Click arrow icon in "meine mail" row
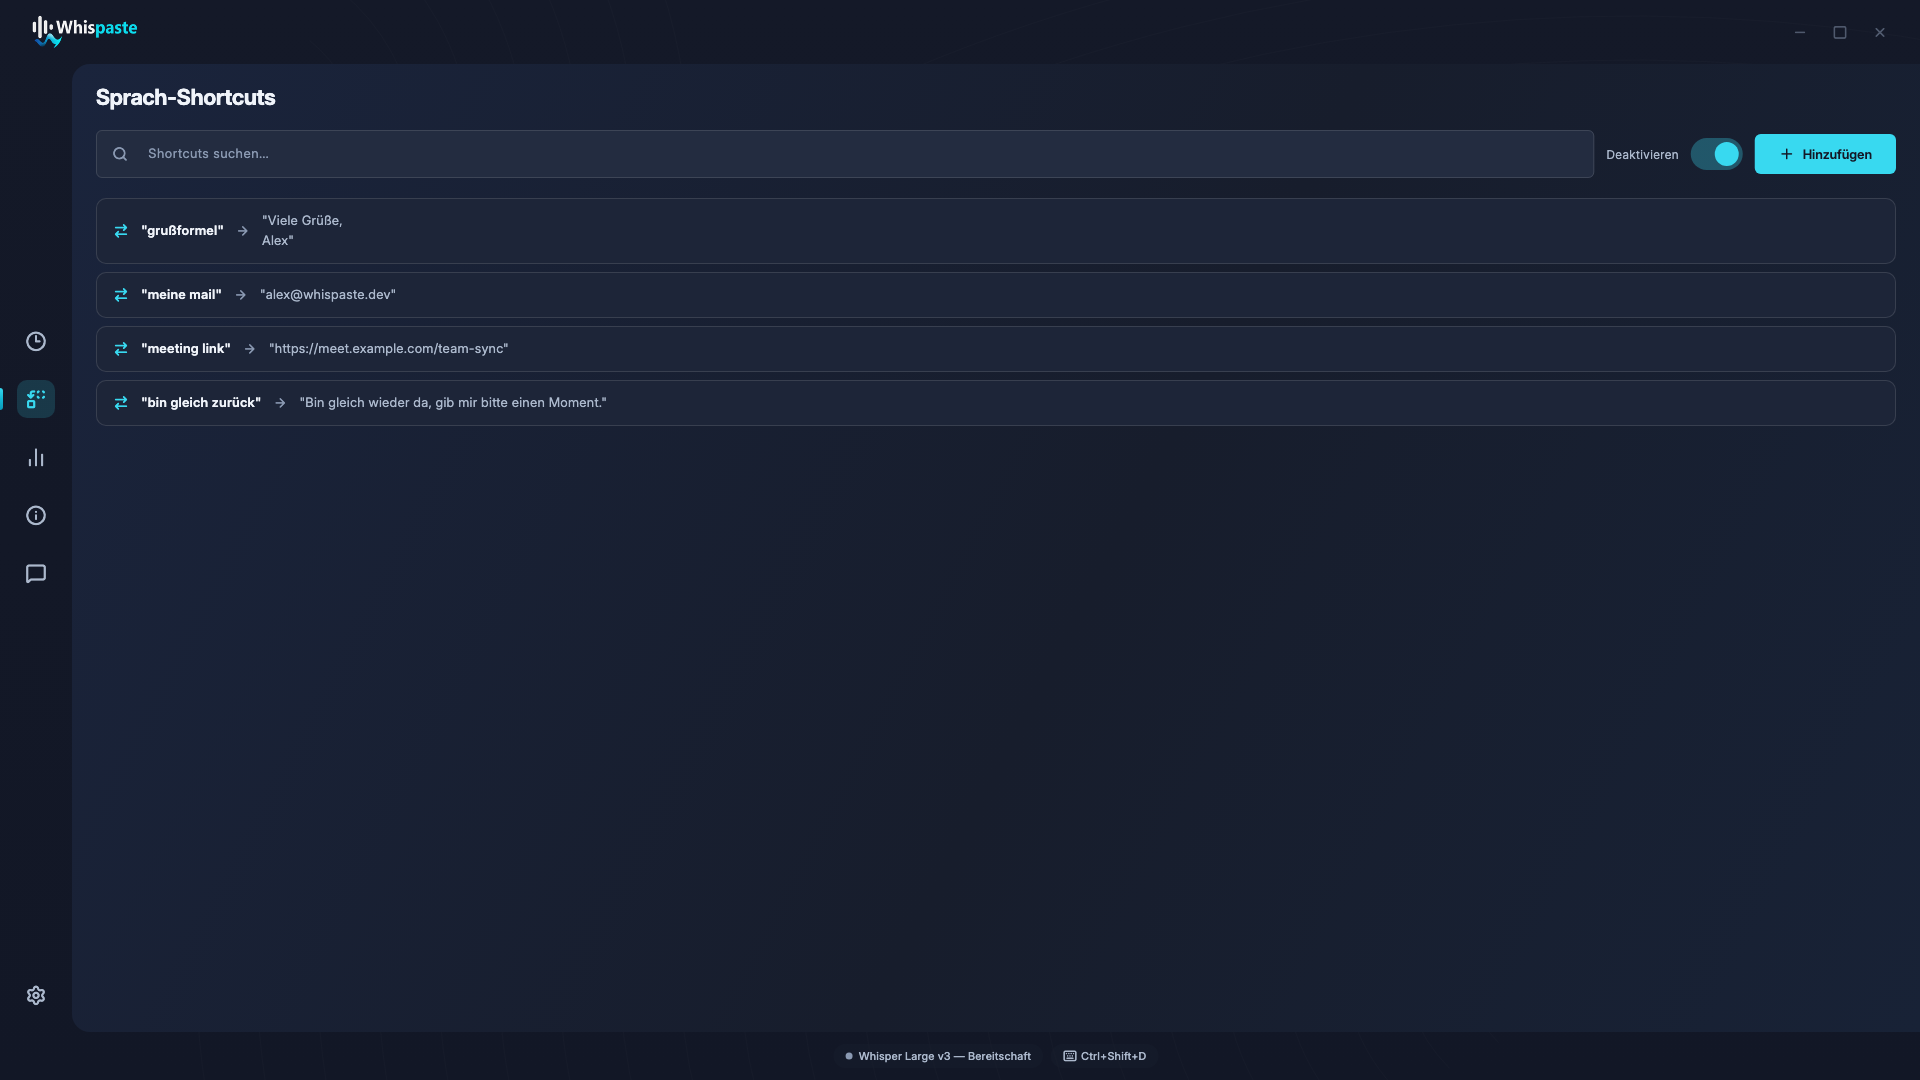 click(240, 295)
